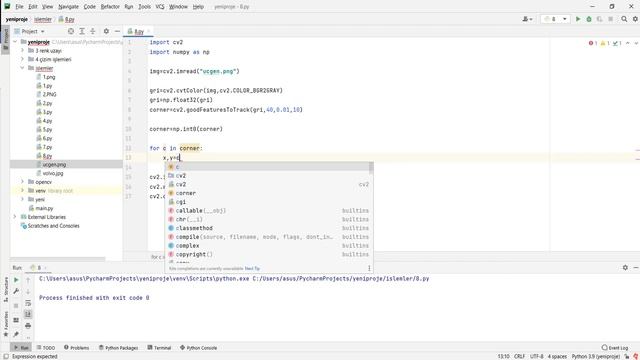
Task: Open the Python Console tool window
Action: (198, 348)
